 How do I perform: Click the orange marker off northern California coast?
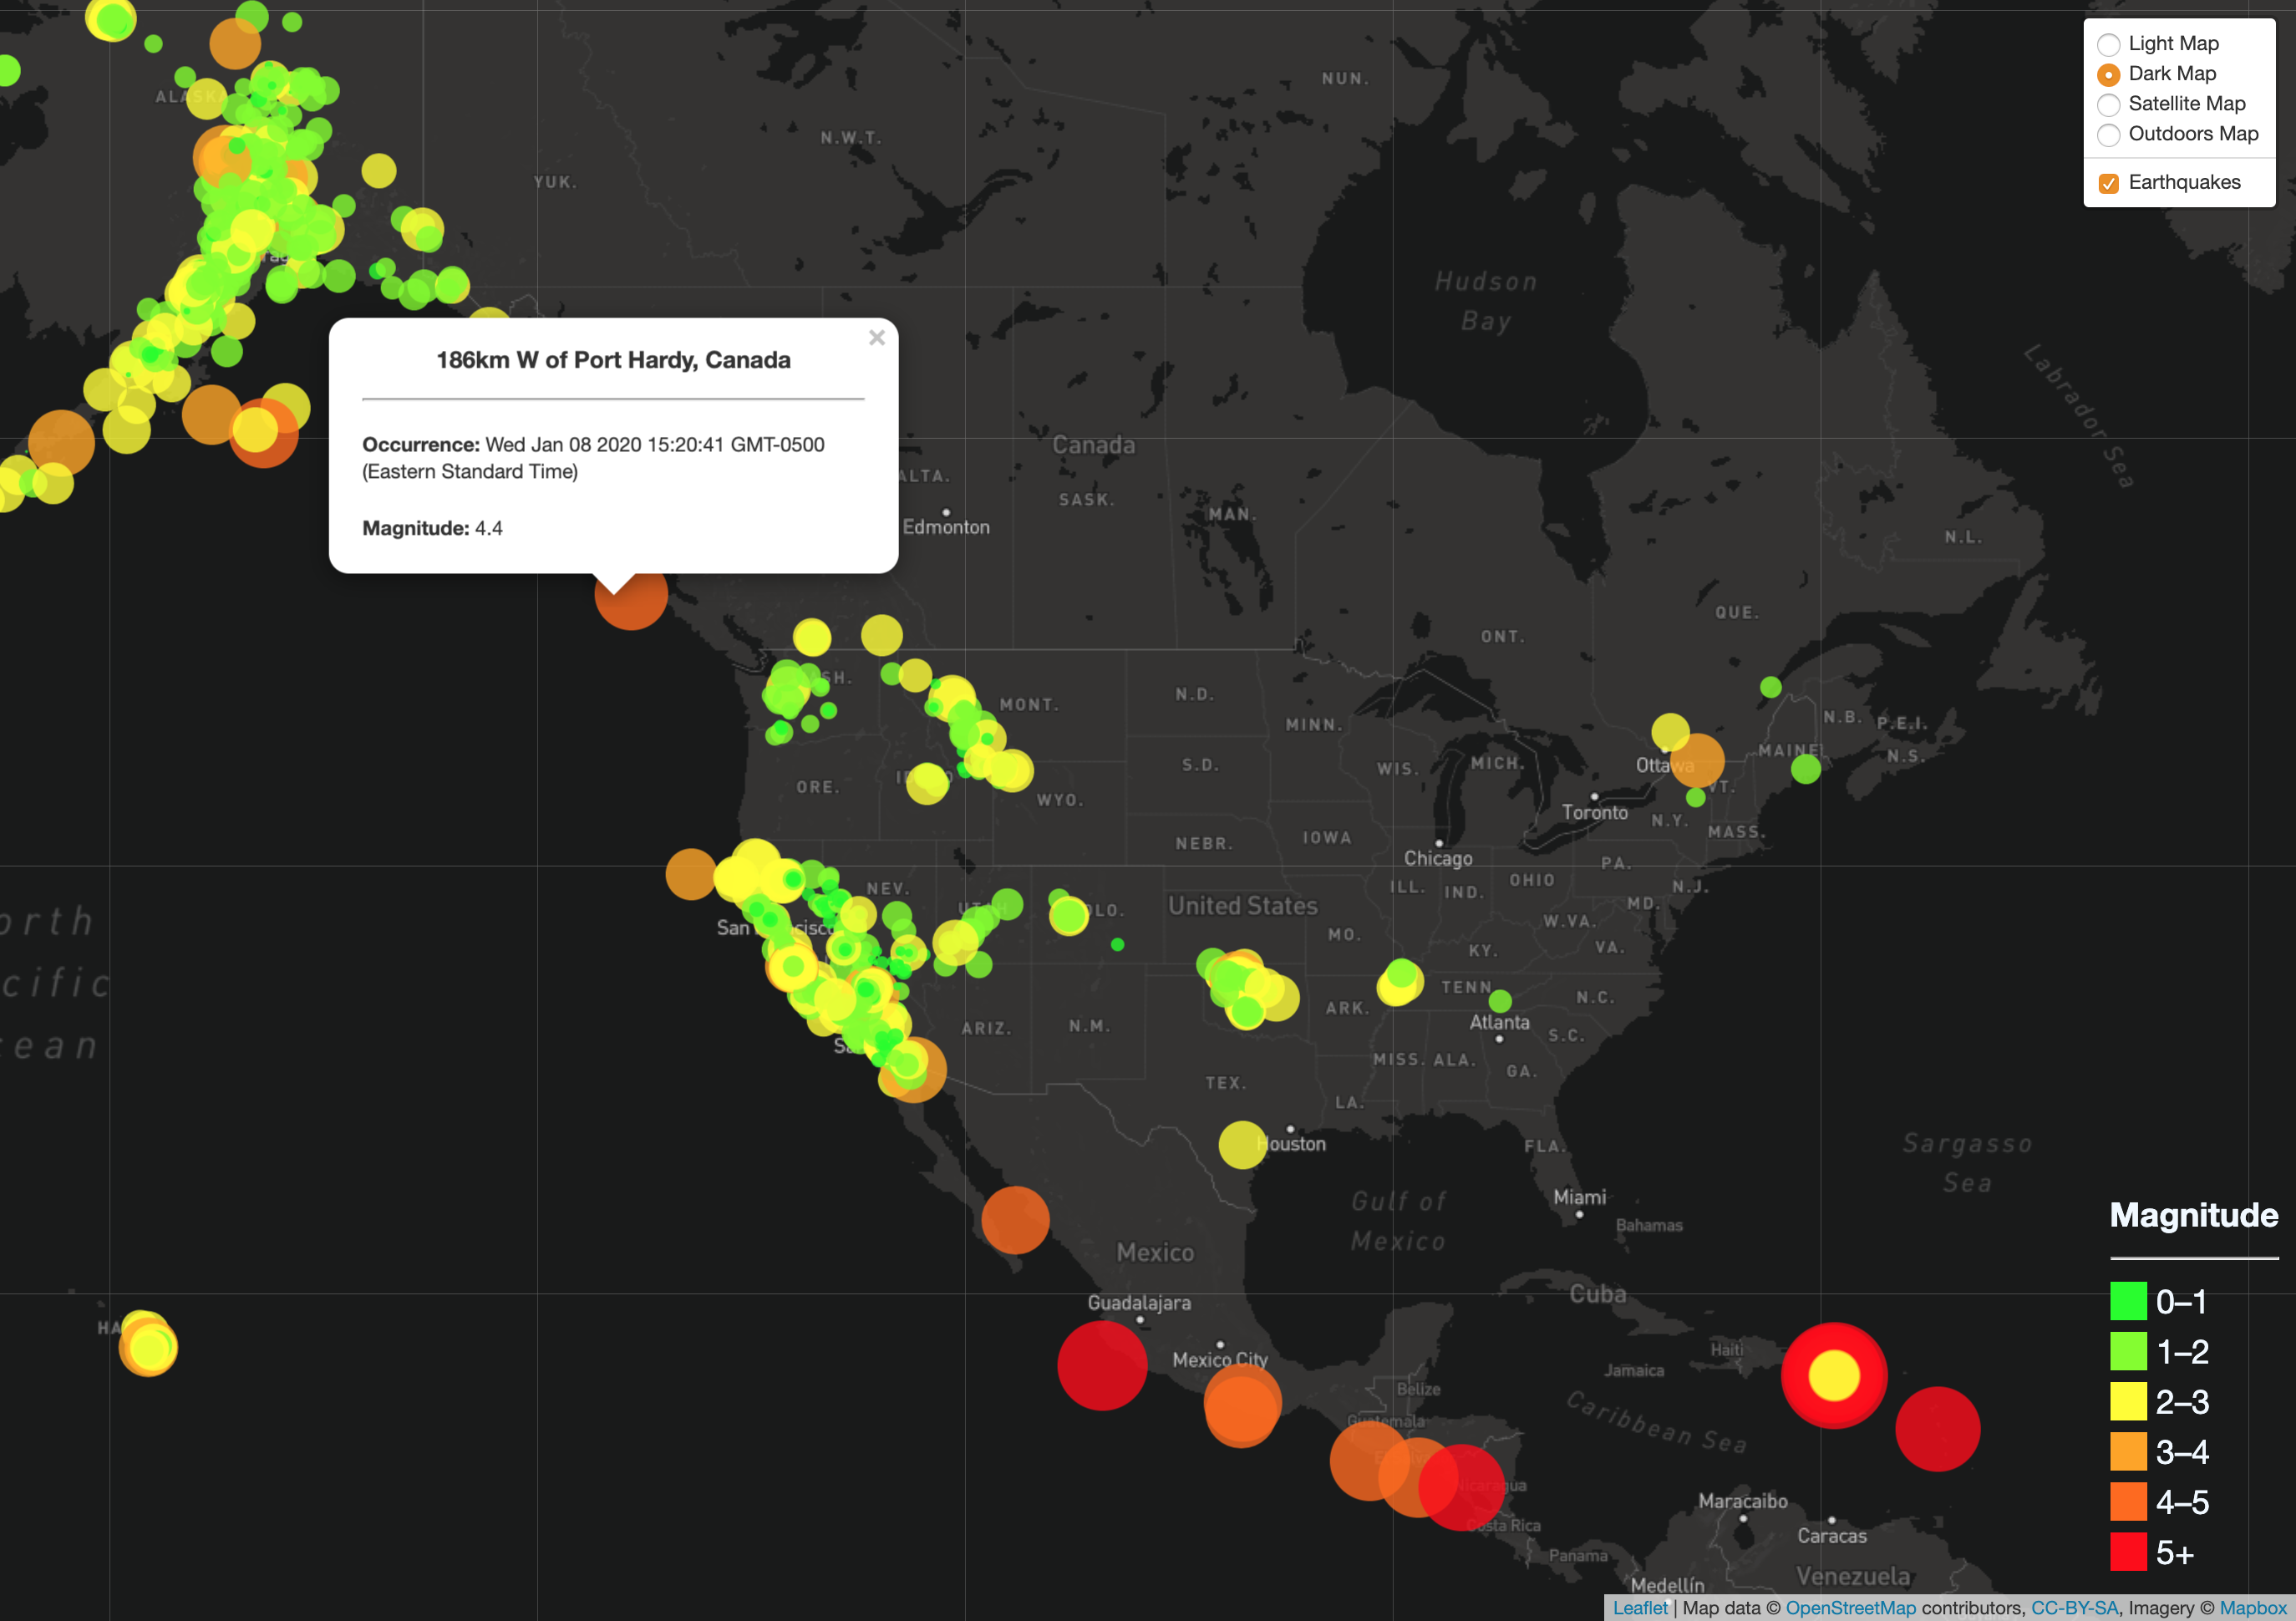click(x=689, y=874)
